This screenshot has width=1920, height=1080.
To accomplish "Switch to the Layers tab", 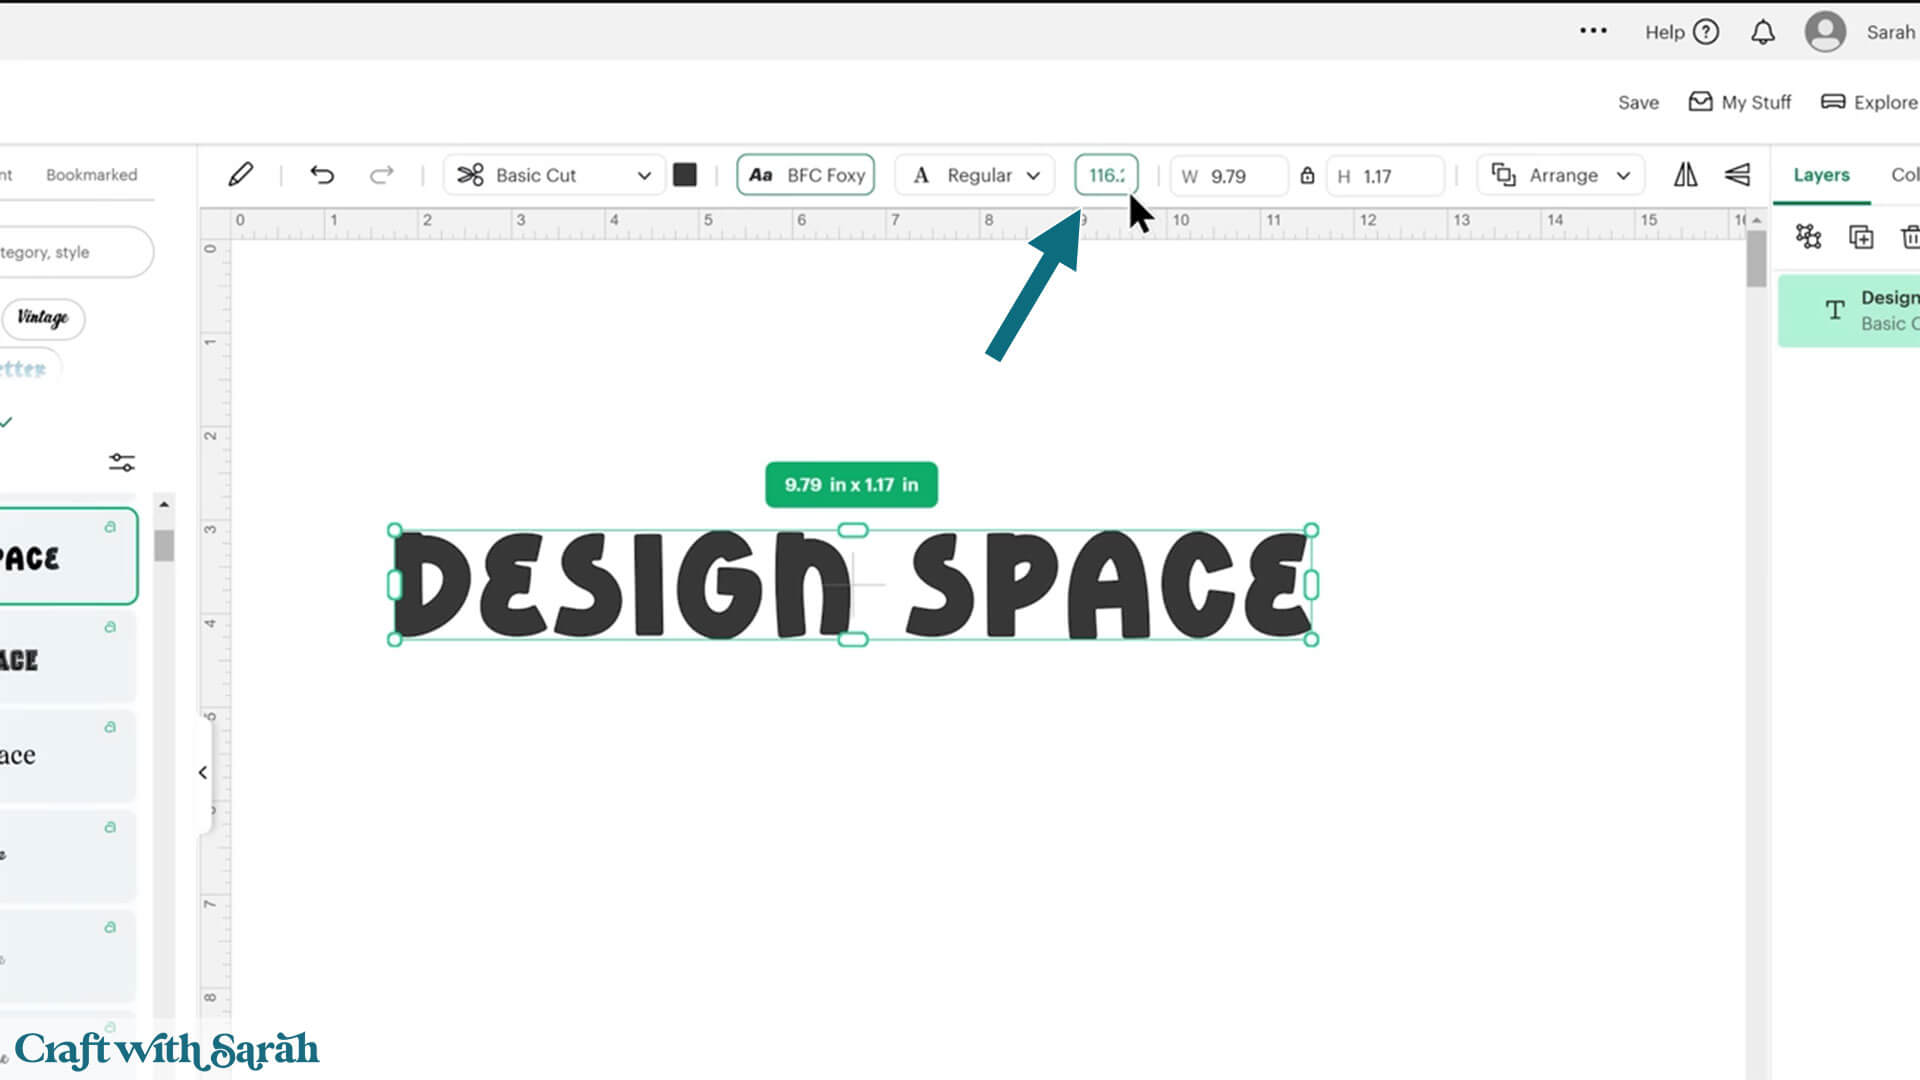I will point(1820,175).
